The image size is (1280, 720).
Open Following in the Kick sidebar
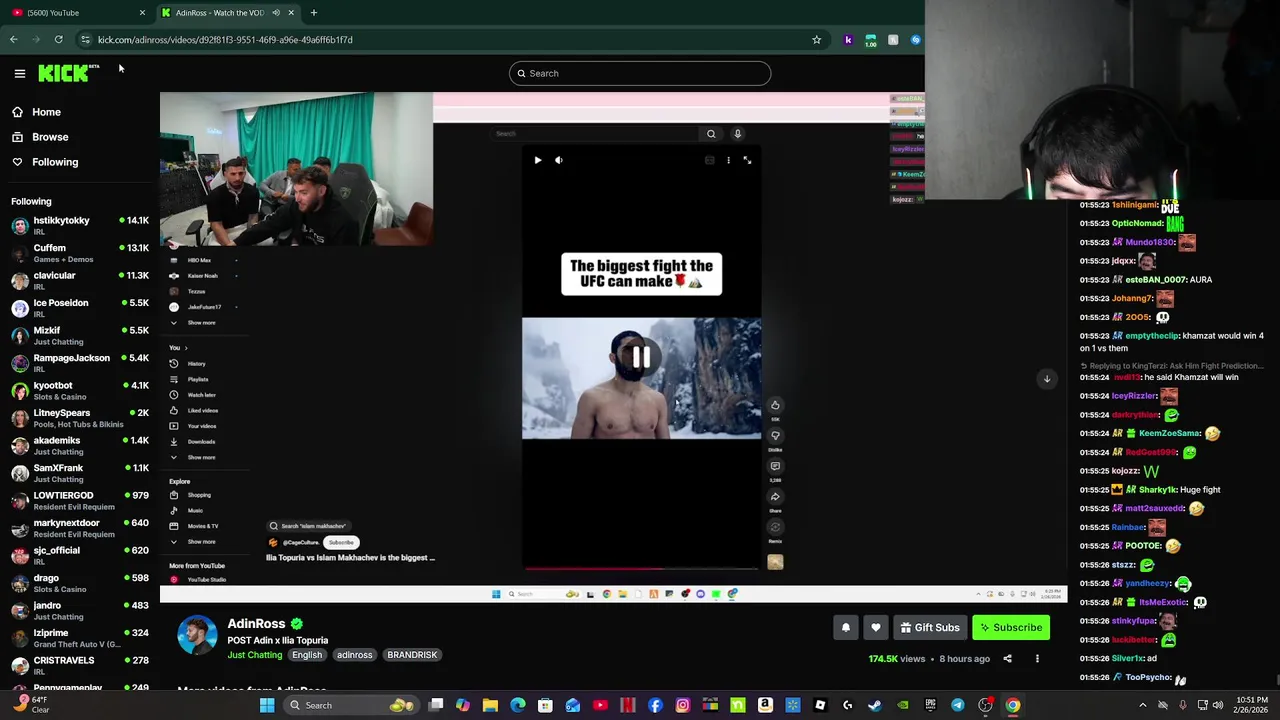[x=45, y=162]
